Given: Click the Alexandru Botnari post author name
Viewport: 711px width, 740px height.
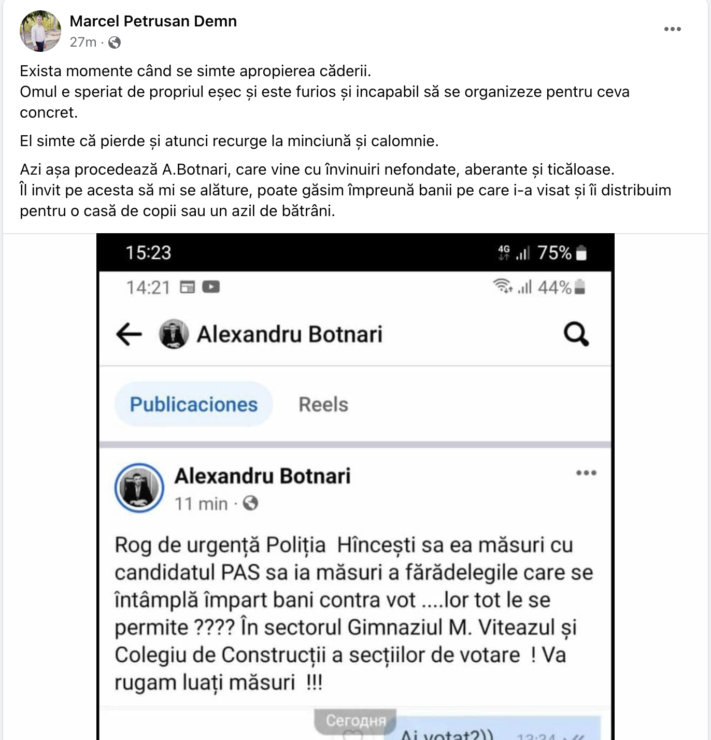Looking at the screenshot, I should tap(262, 476).
